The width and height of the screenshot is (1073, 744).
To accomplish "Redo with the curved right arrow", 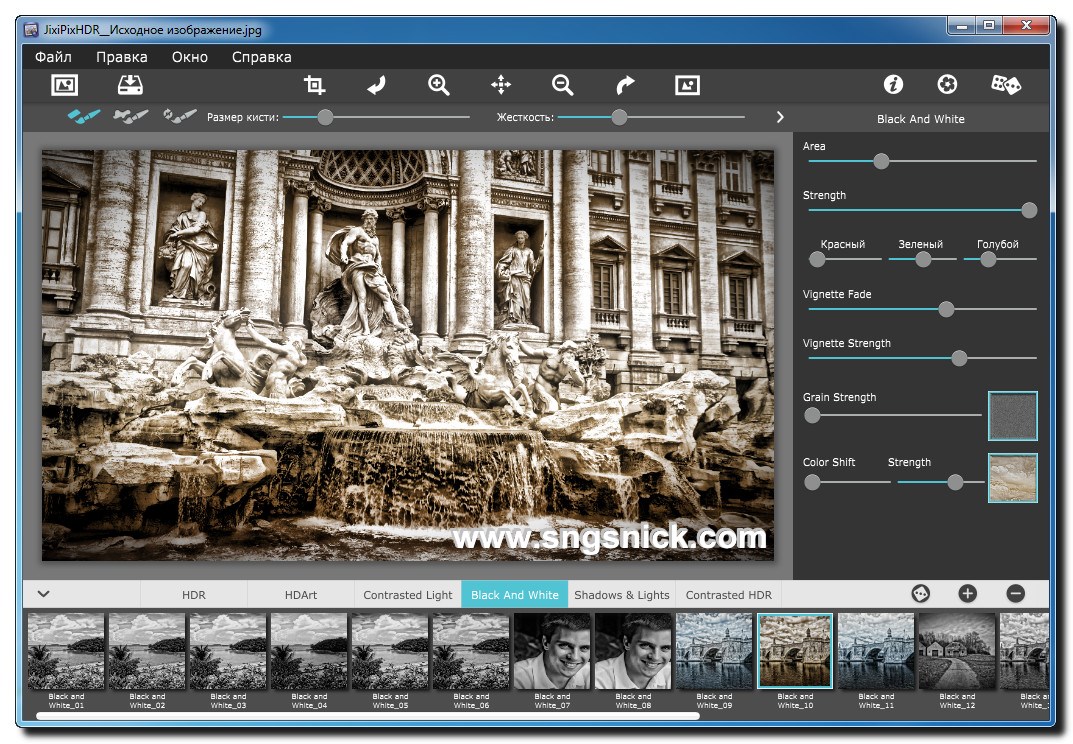I will point(625,85).
